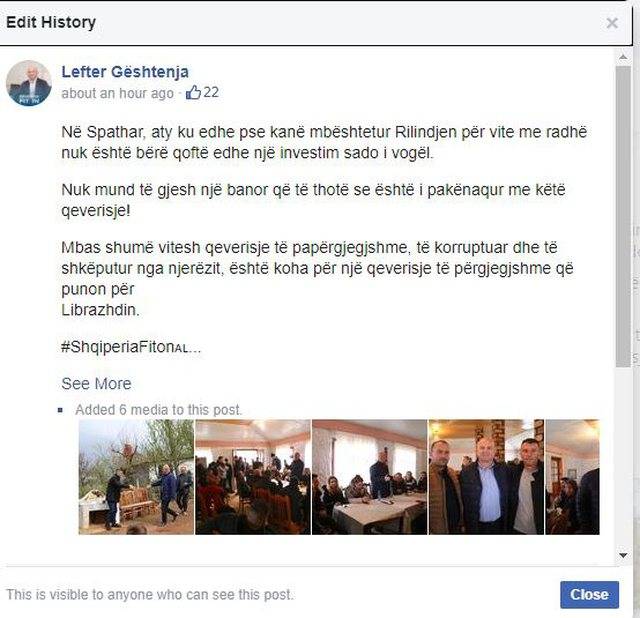Click the scrollbar up arrow
Image resolution: width=640 pixels, height=618 pixels.
623,57
